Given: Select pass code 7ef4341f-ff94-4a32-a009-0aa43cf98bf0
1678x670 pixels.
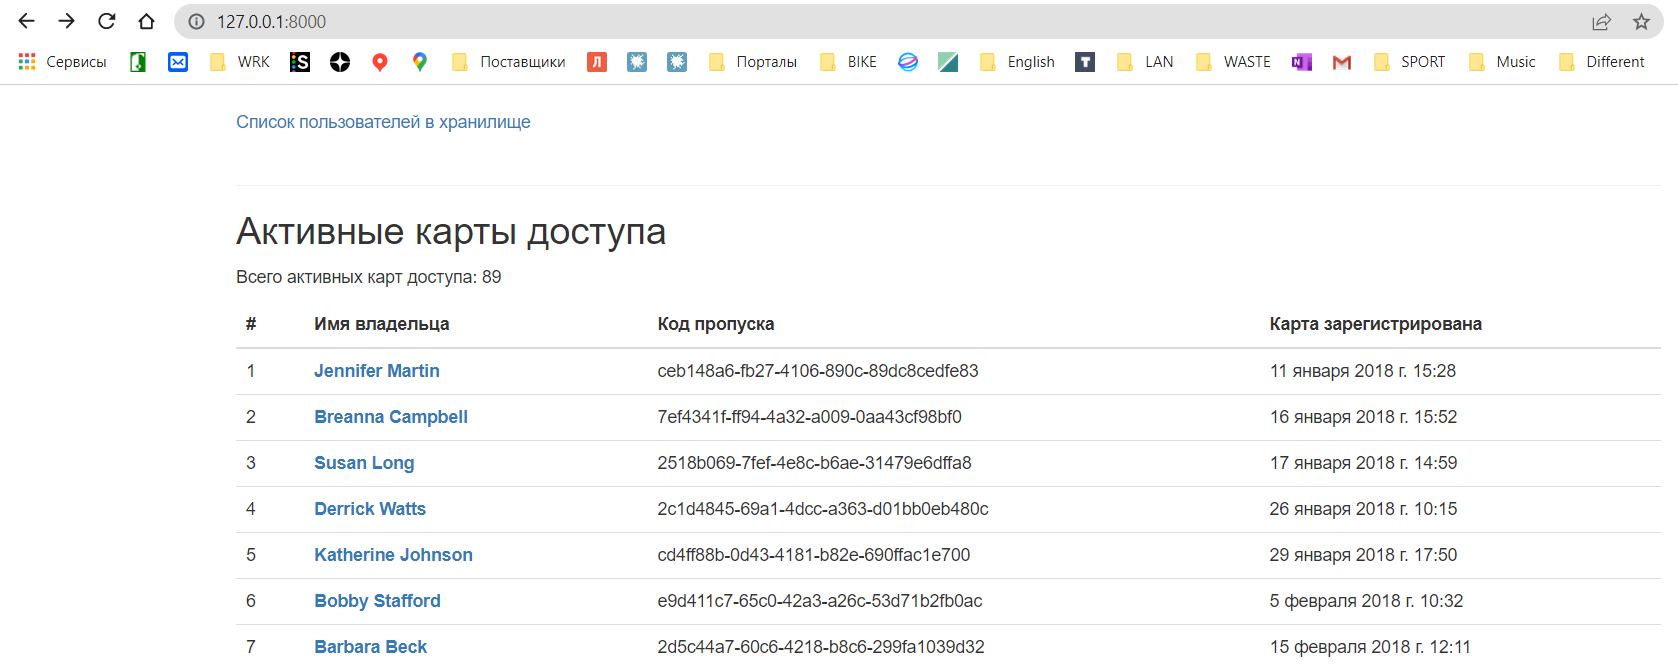Looking at the screenshot, I should click(810, 417).
